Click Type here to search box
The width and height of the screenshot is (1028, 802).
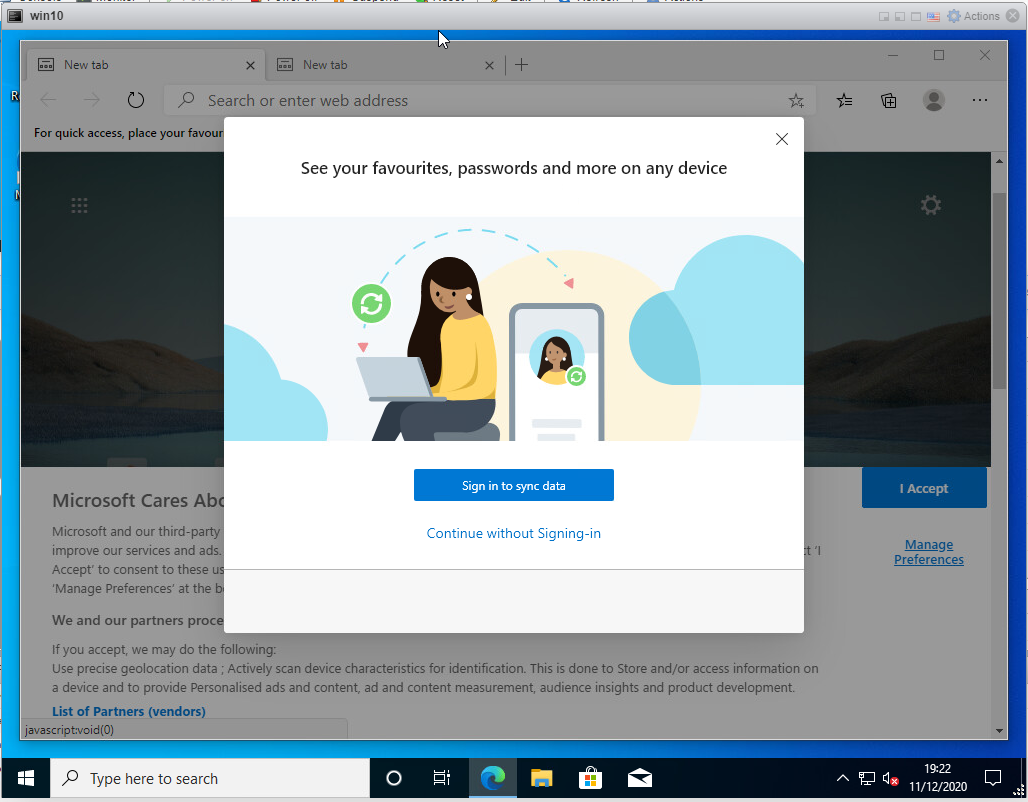click(x=210, y=778)
